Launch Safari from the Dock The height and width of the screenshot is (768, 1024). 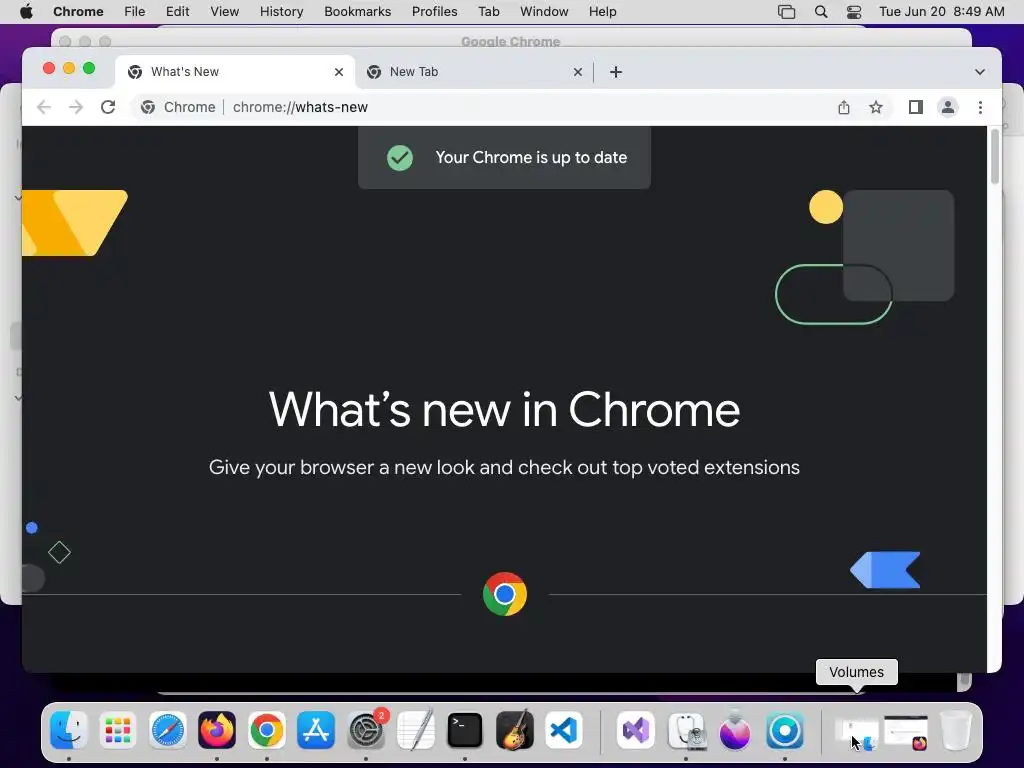click(168, 730)
